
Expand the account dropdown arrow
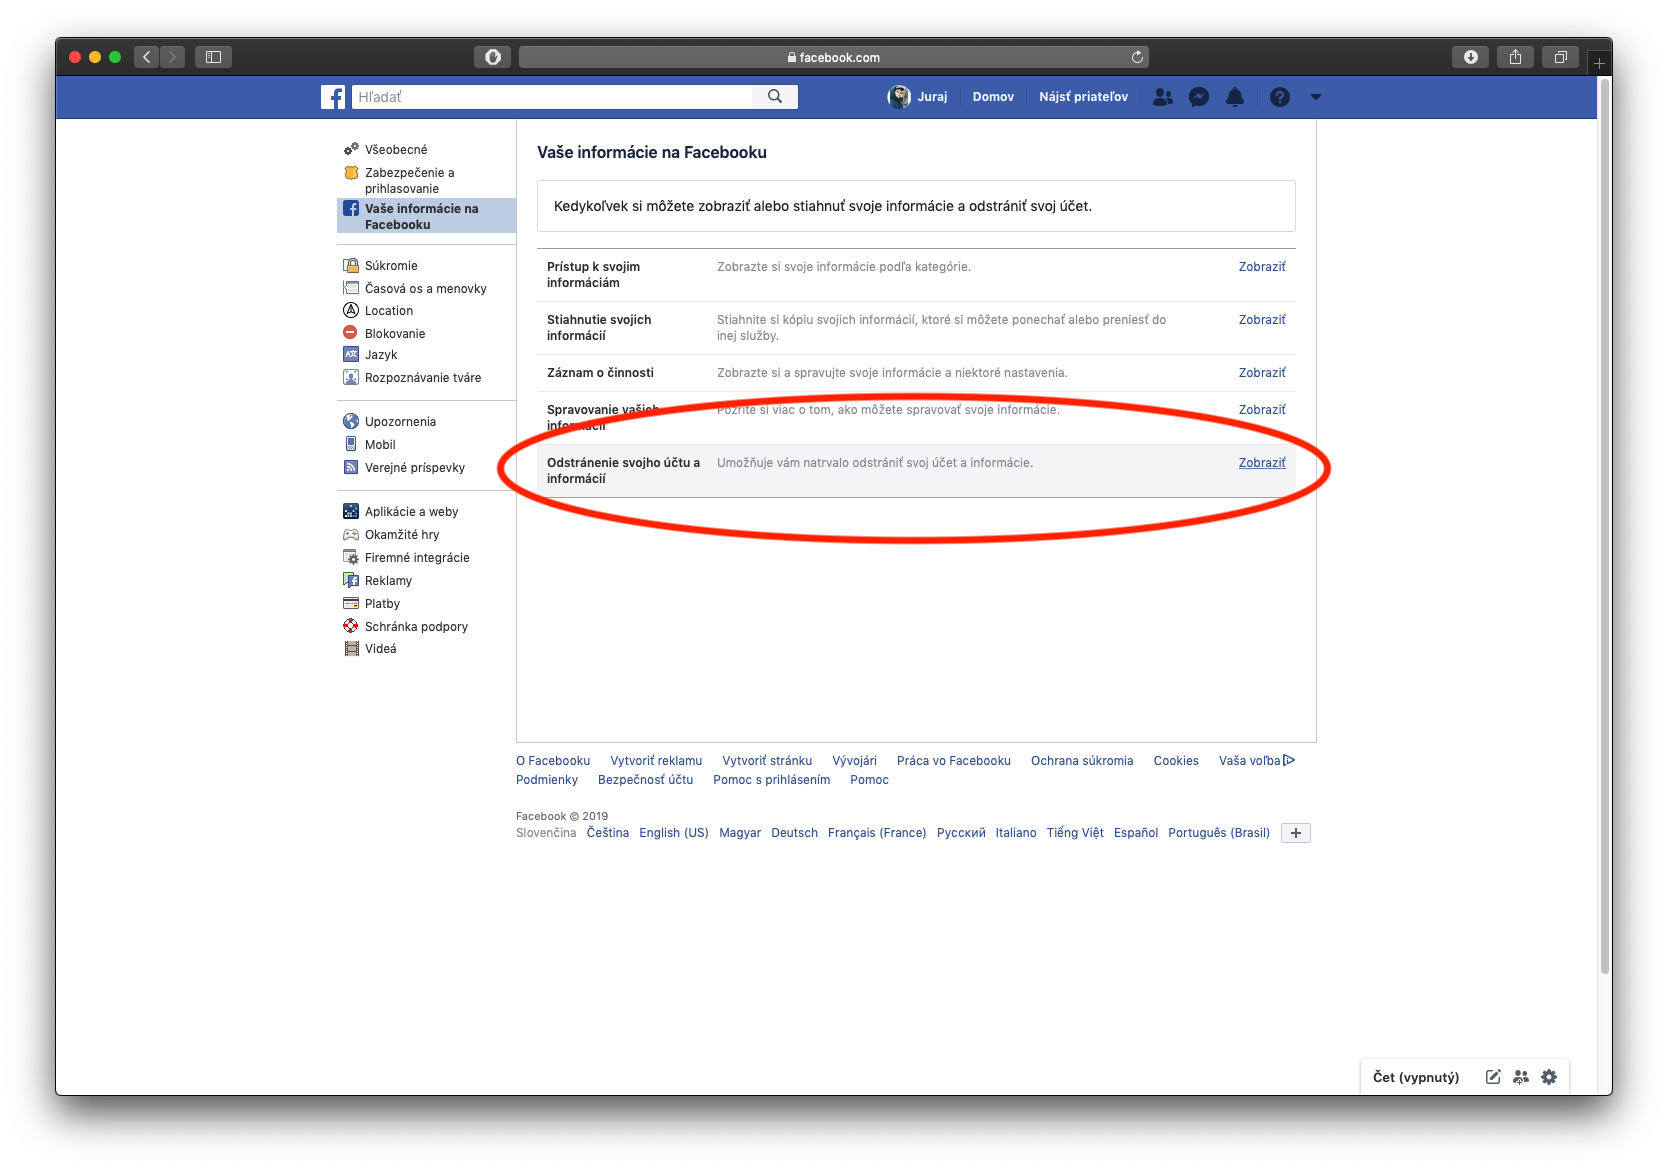[1316, 97]
